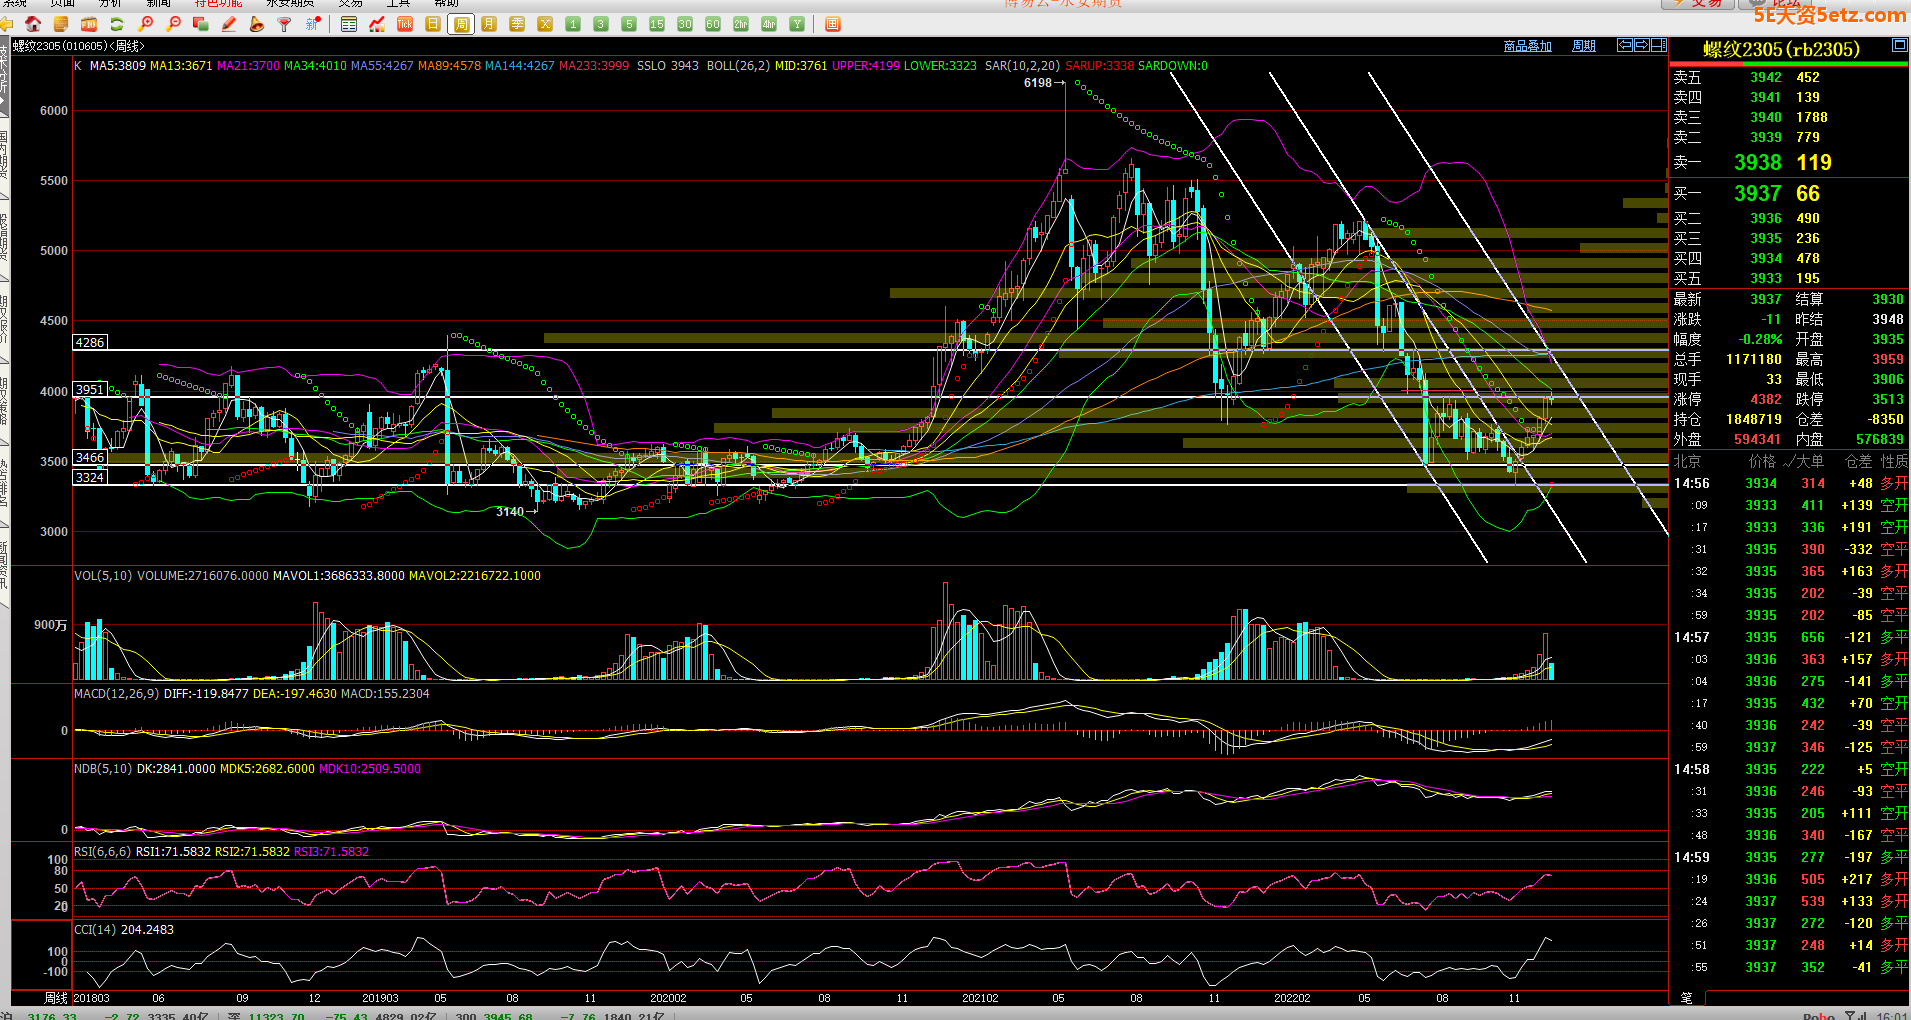The image size is (1911, 1020).
Task: Select the red pencil drawing tool
Action: tap(229, 24)
